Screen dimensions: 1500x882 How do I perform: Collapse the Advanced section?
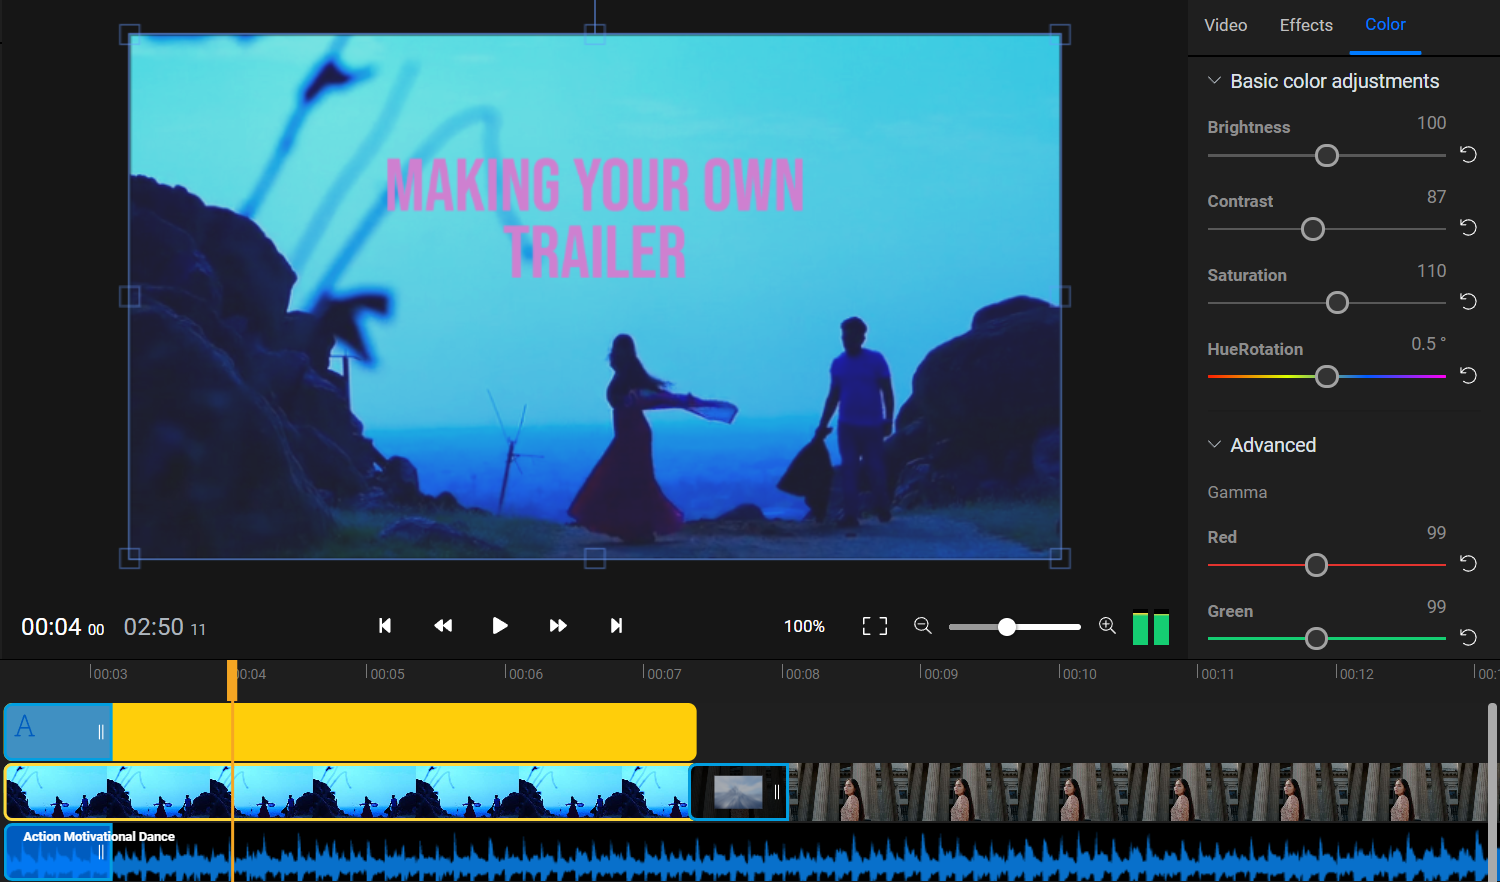(1215, 445)
